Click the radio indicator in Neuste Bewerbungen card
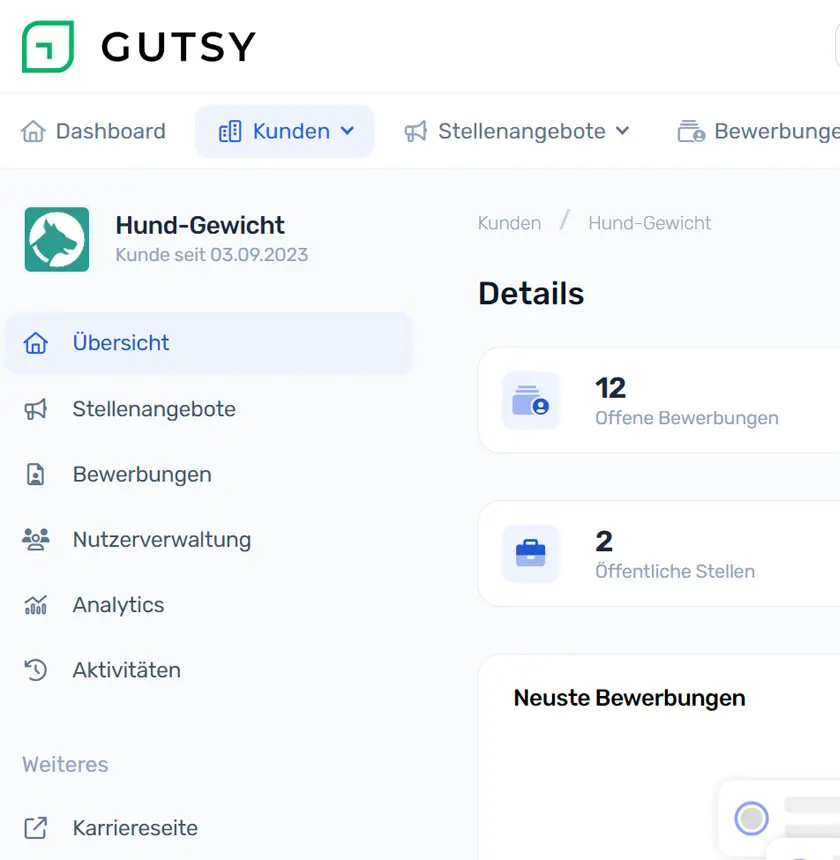Image resolution: width=840 pixels, height=860 pixels. click(751, 818)
